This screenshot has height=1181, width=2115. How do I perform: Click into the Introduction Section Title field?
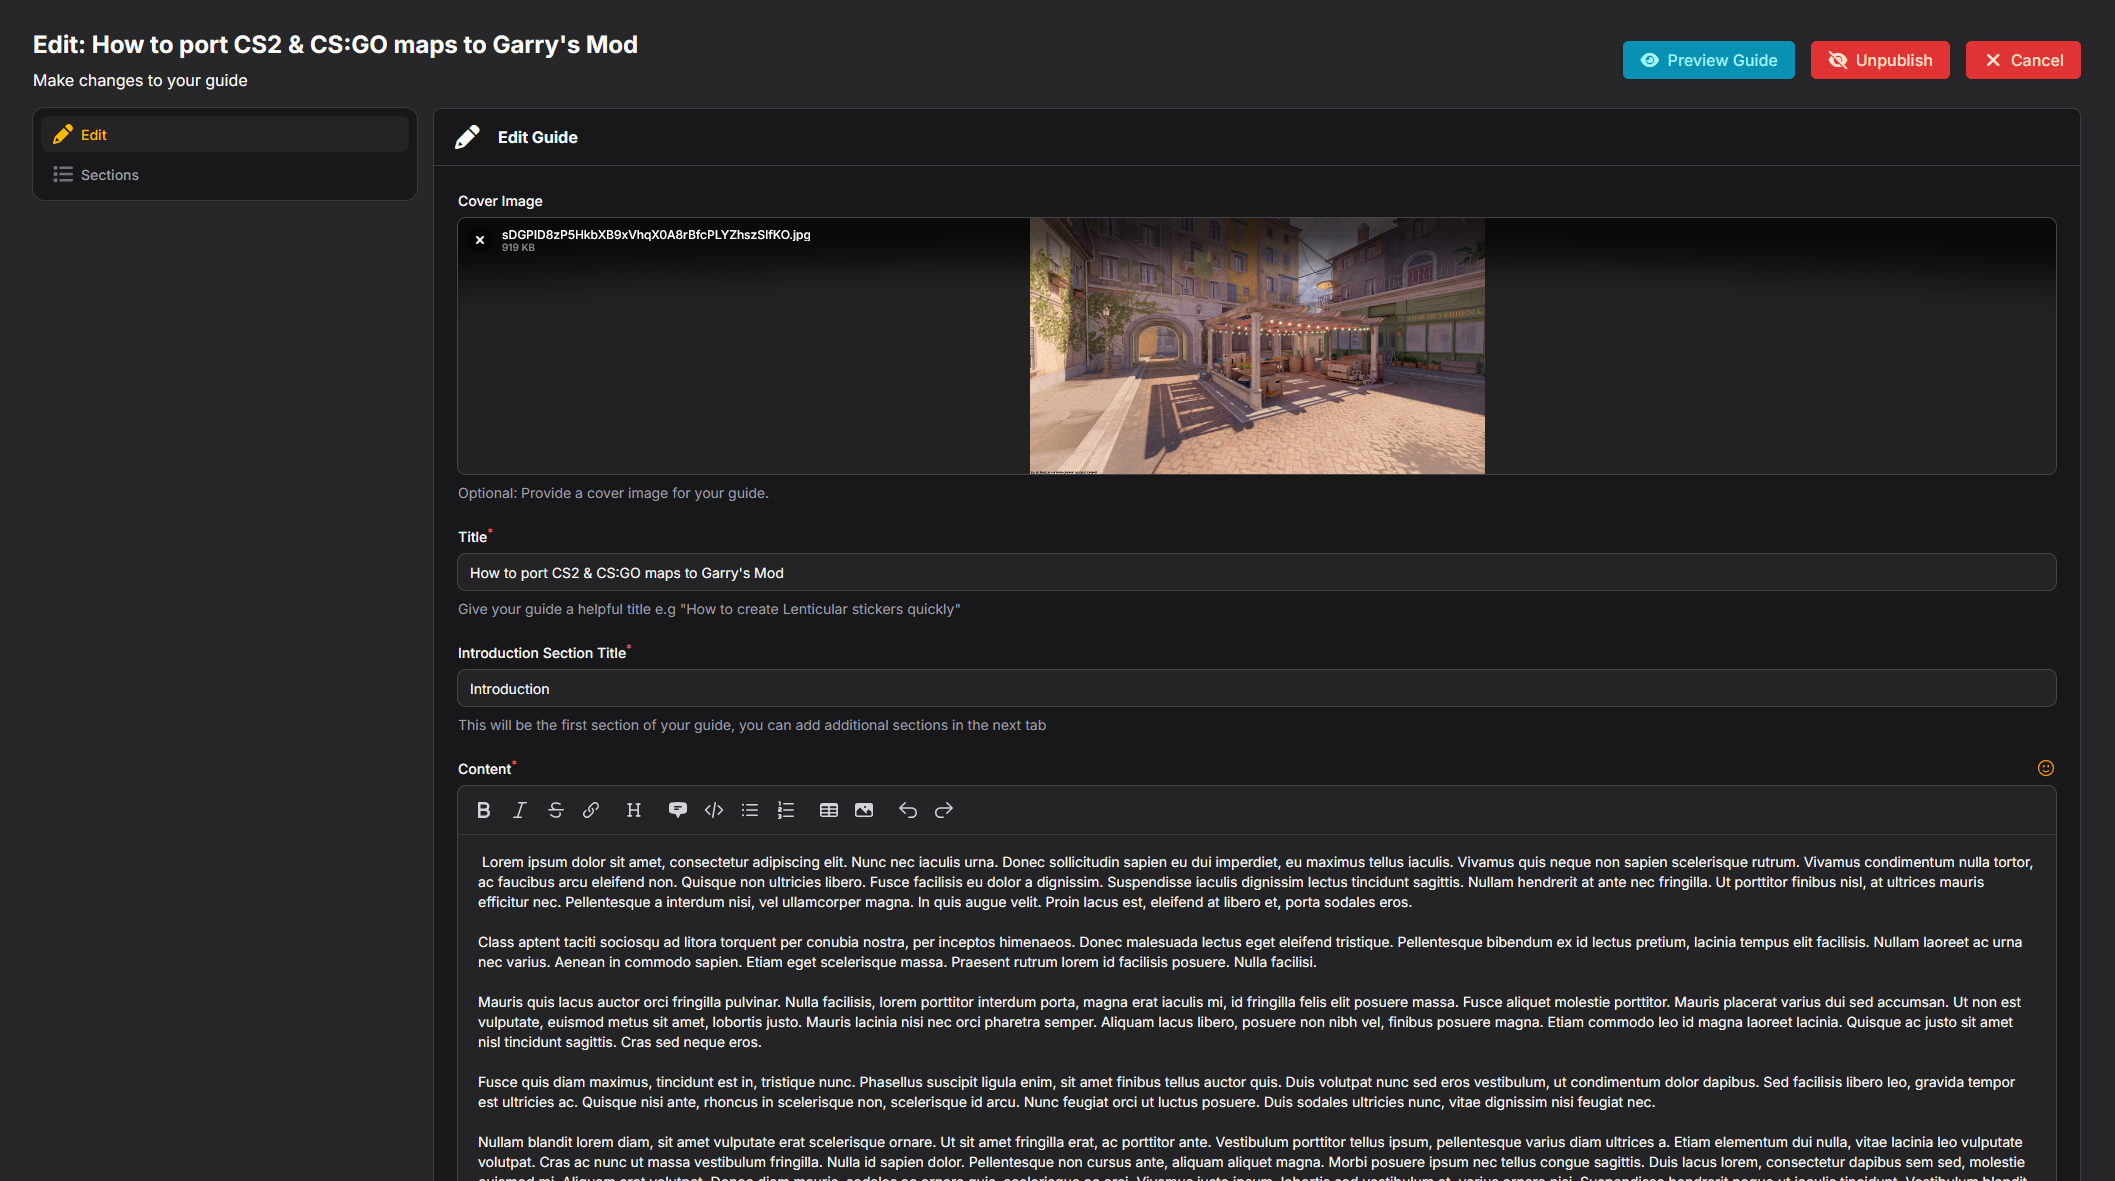tap(1256, 689)
